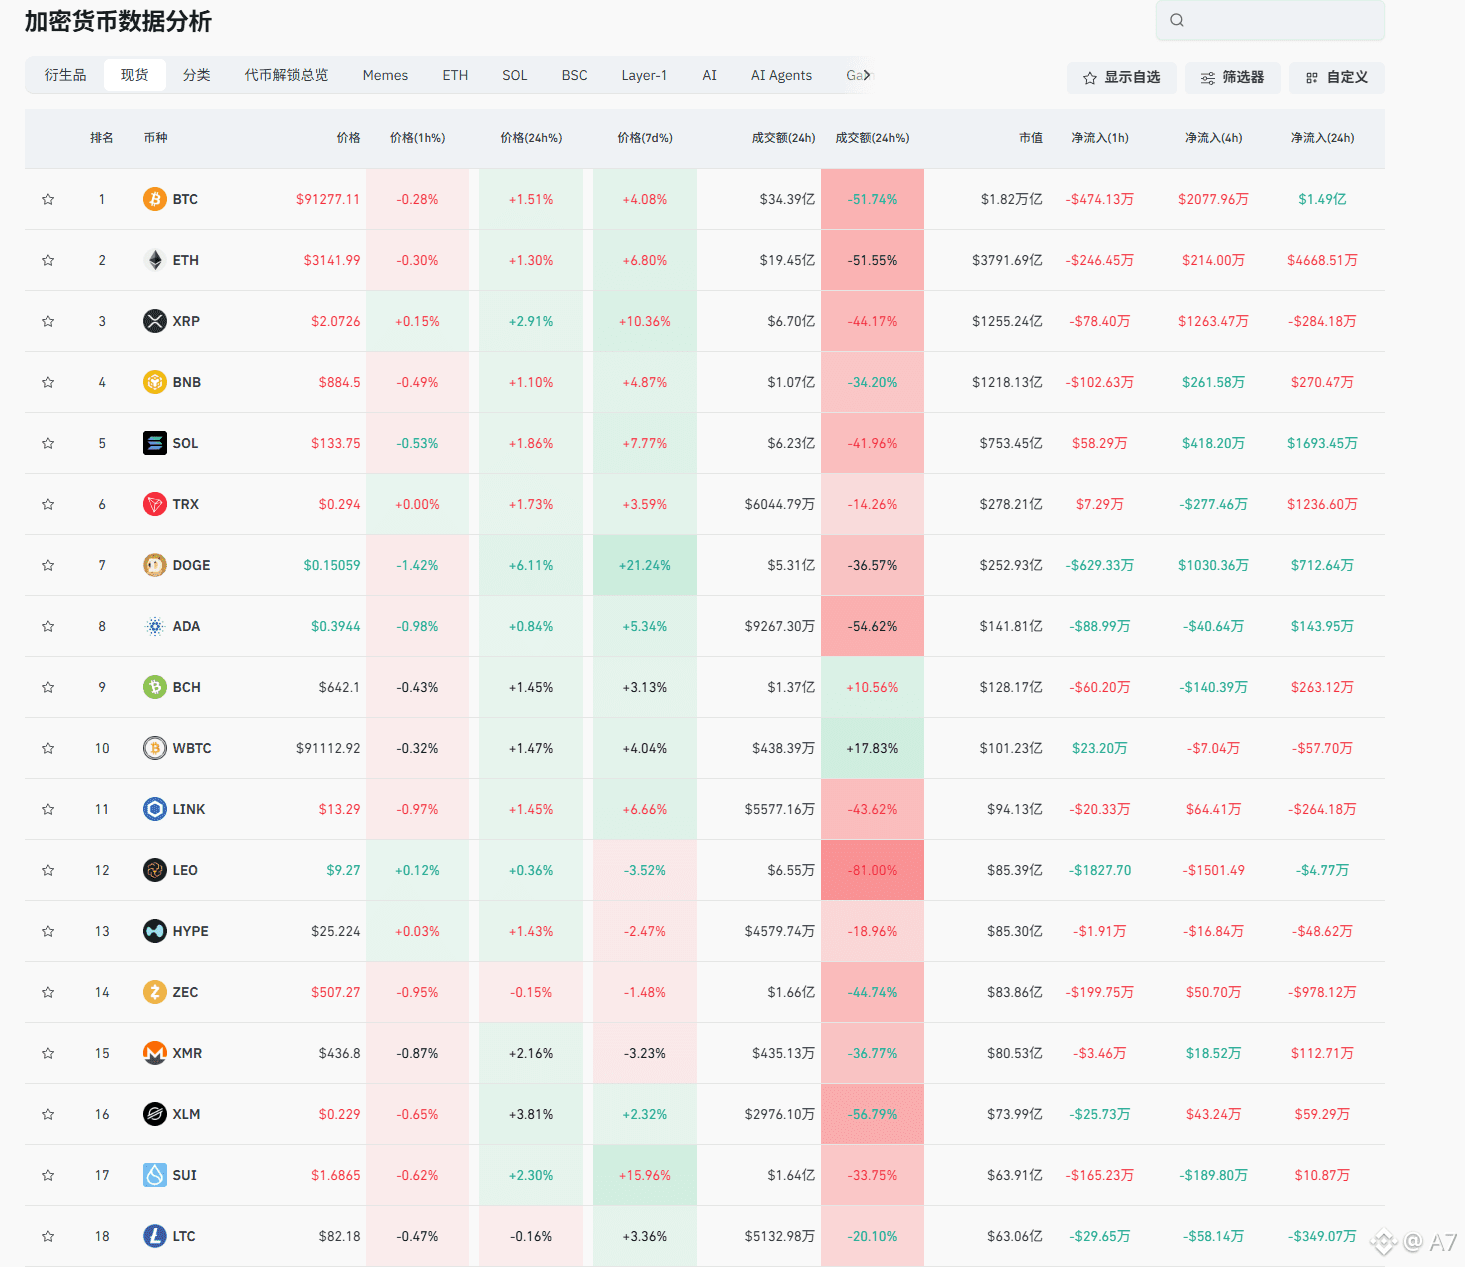This screenshot has height=1267, width=1465.
Task: Click the HYPE coin name
Action: [190, 931]
